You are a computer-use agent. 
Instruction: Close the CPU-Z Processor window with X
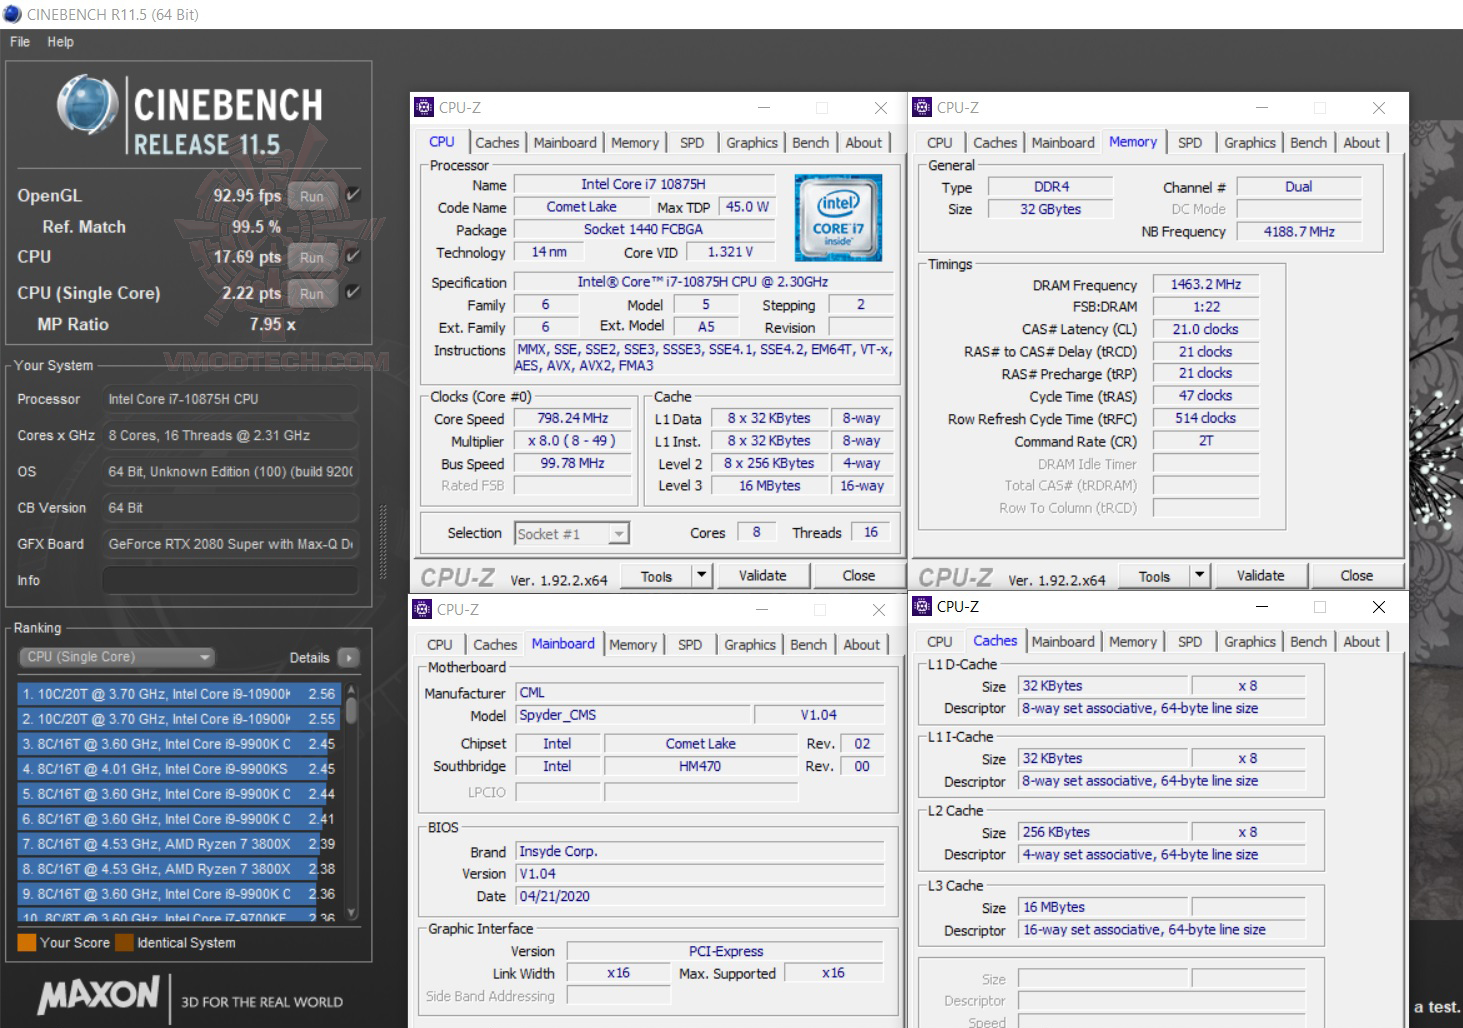[x=881, y=108]
